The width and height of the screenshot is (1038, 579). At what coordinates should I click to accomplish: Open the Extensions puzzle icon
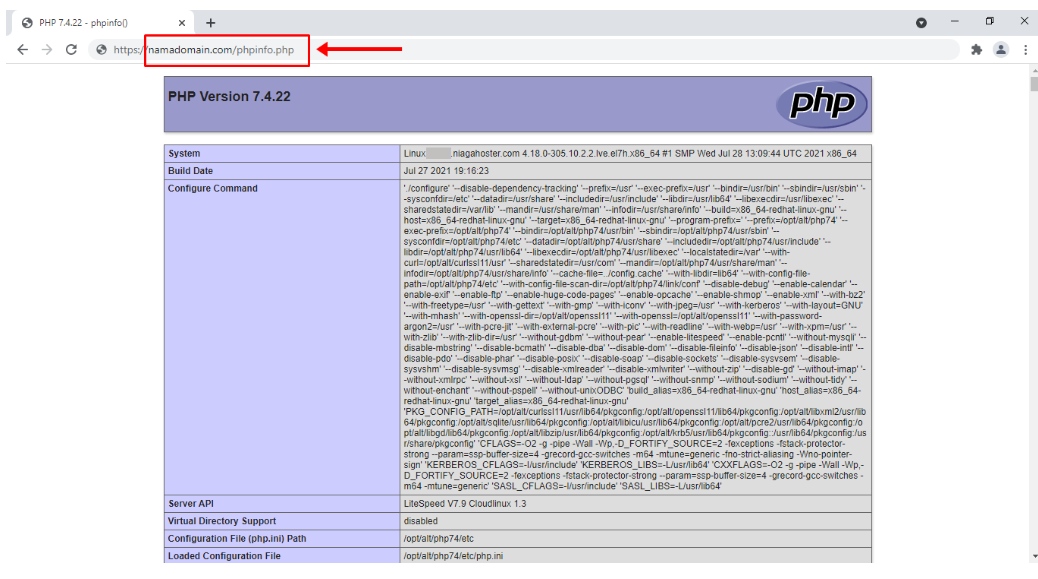(x=976, y=50)
